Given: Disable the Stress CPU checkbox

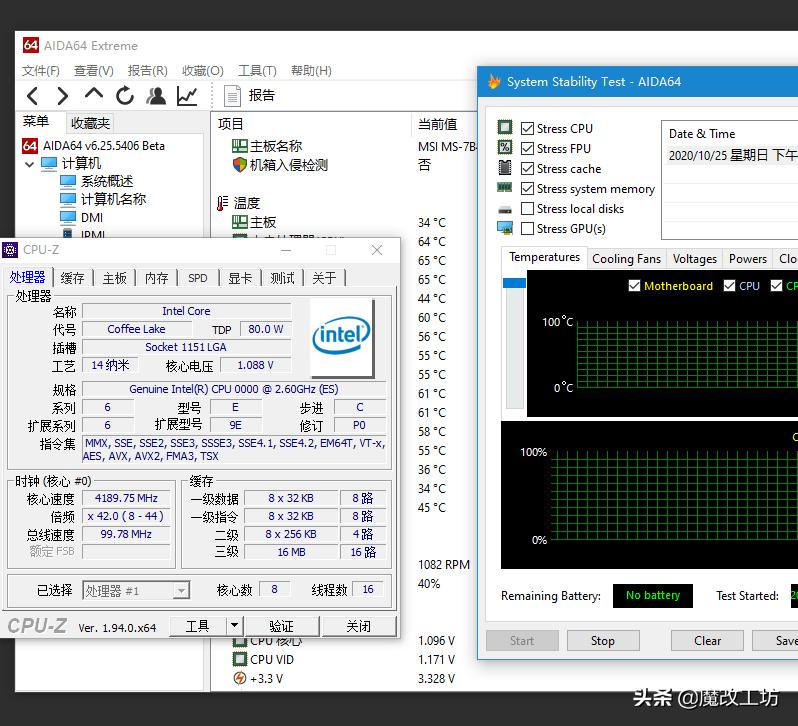Looking at the screenshot, I should (x=527, y=128).
